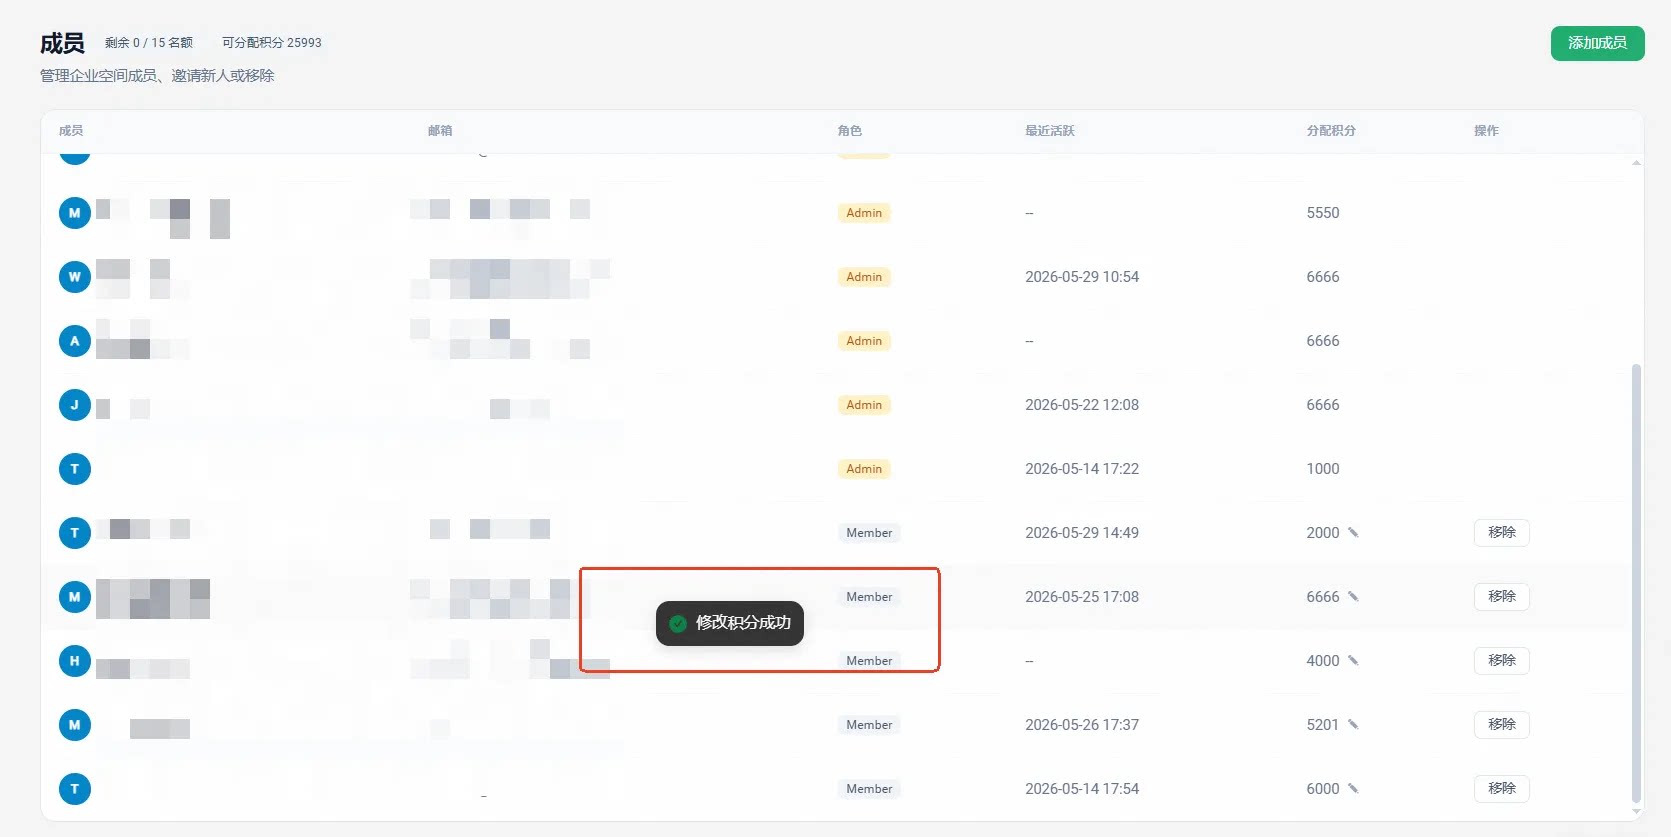This screenshot has height=837, width=1671.
Task: Click the Admin badge in the 5550 row
Action: coord(864,213)
